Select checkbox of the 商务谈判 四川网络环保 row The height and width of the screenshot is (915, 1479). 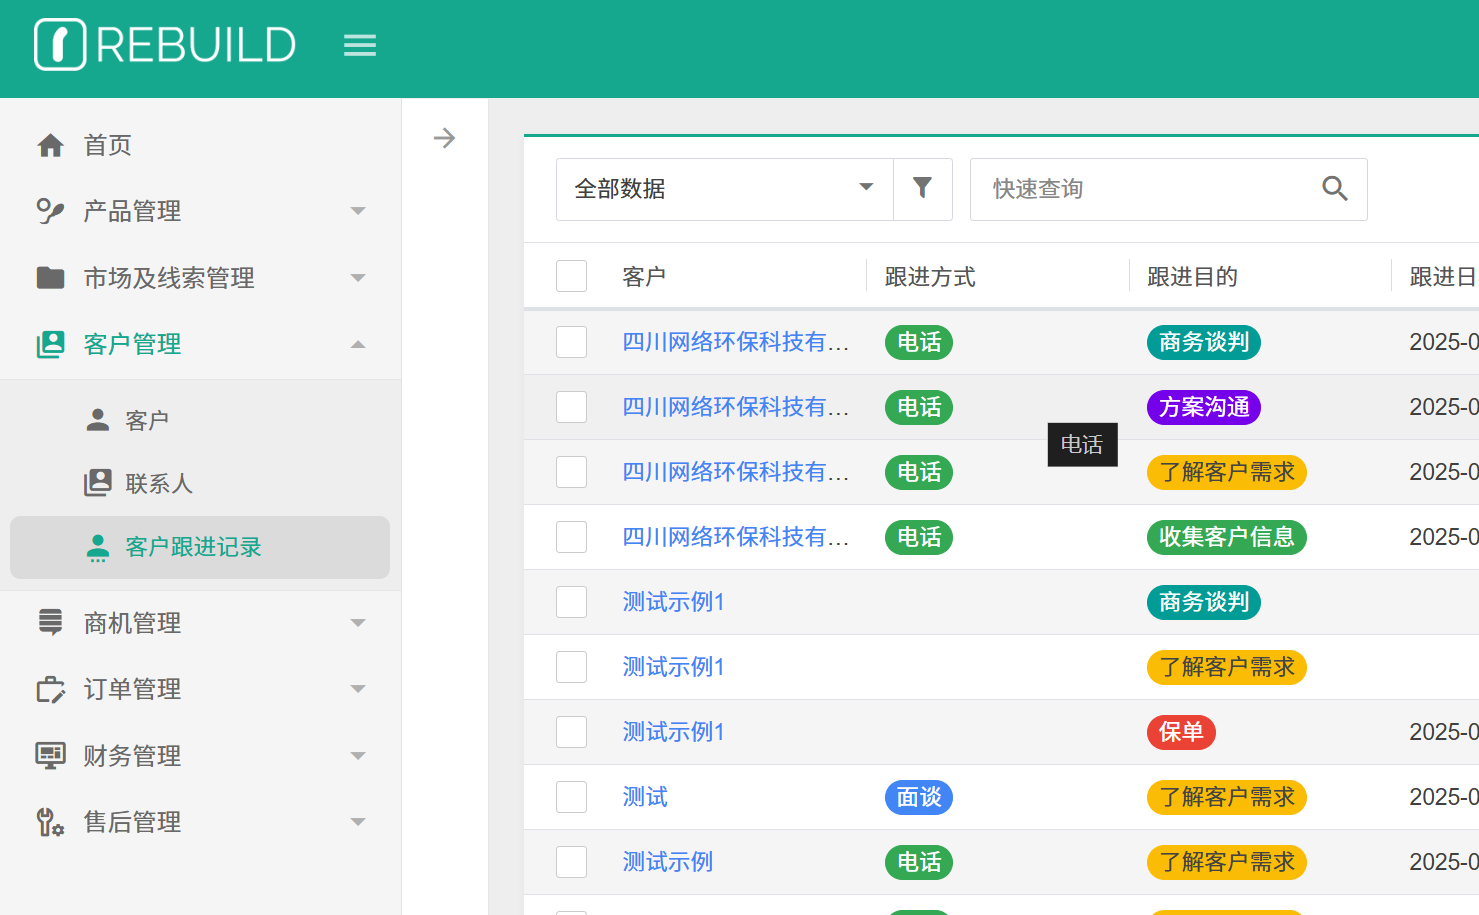571,342
